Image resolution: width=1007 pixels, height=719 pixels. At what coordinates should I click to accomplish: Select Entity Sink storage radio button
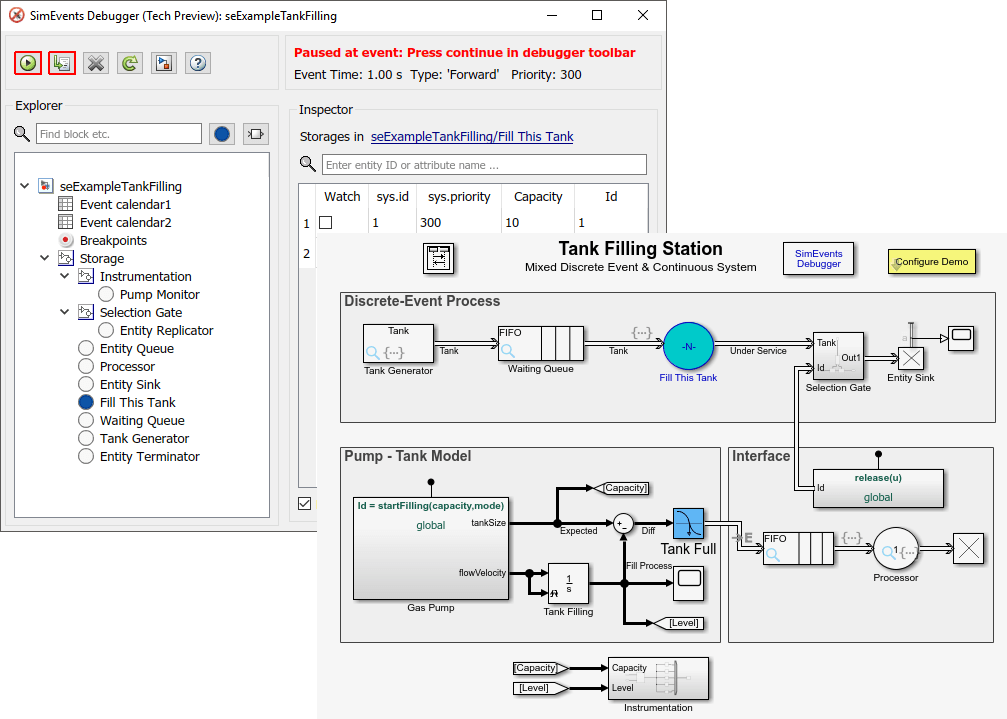[x=86, y=384]
